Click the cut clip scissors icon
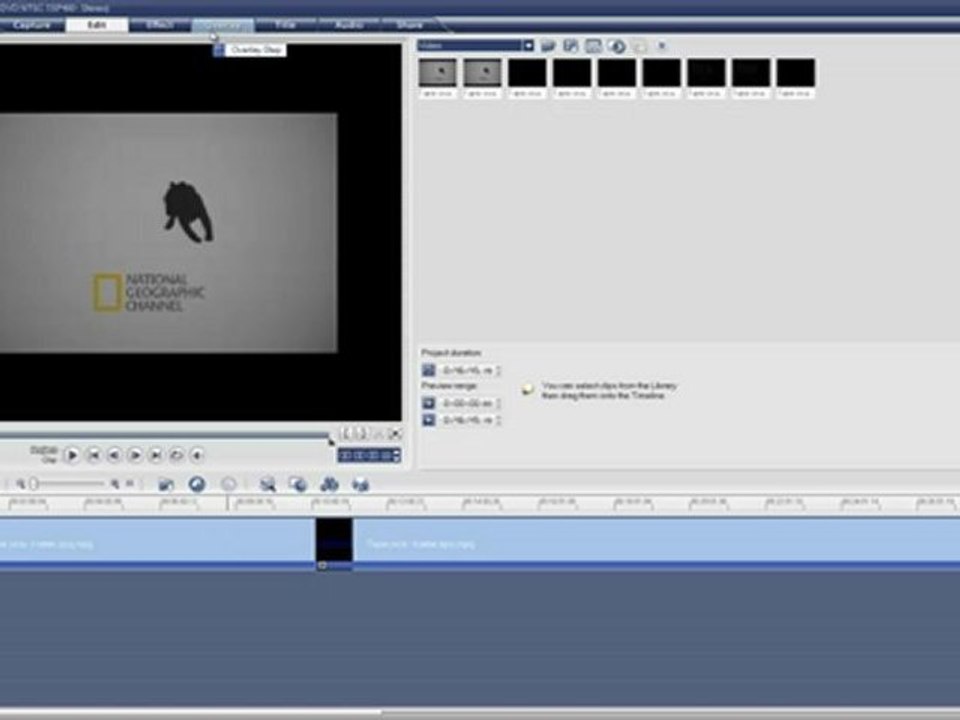Viewport: 960px width, 720px height. tap(378, 433)
